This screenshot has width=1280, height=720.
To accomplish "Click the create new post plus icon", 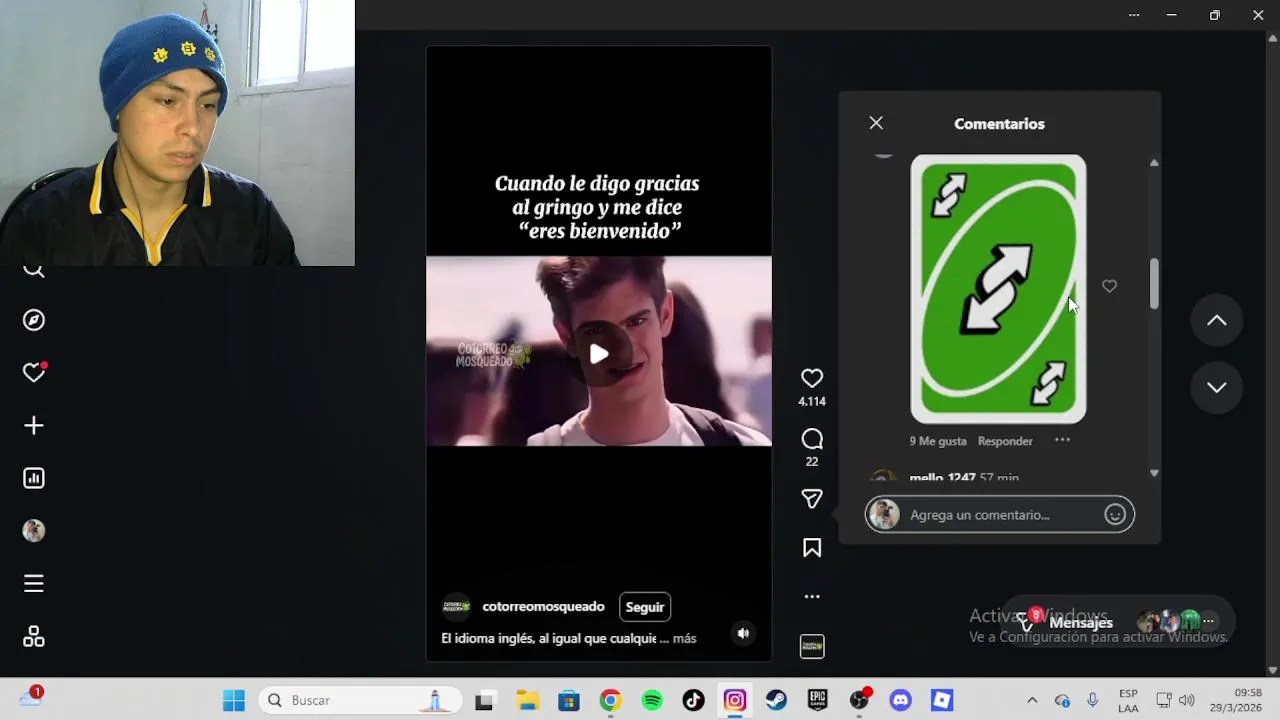I will 34,426.
